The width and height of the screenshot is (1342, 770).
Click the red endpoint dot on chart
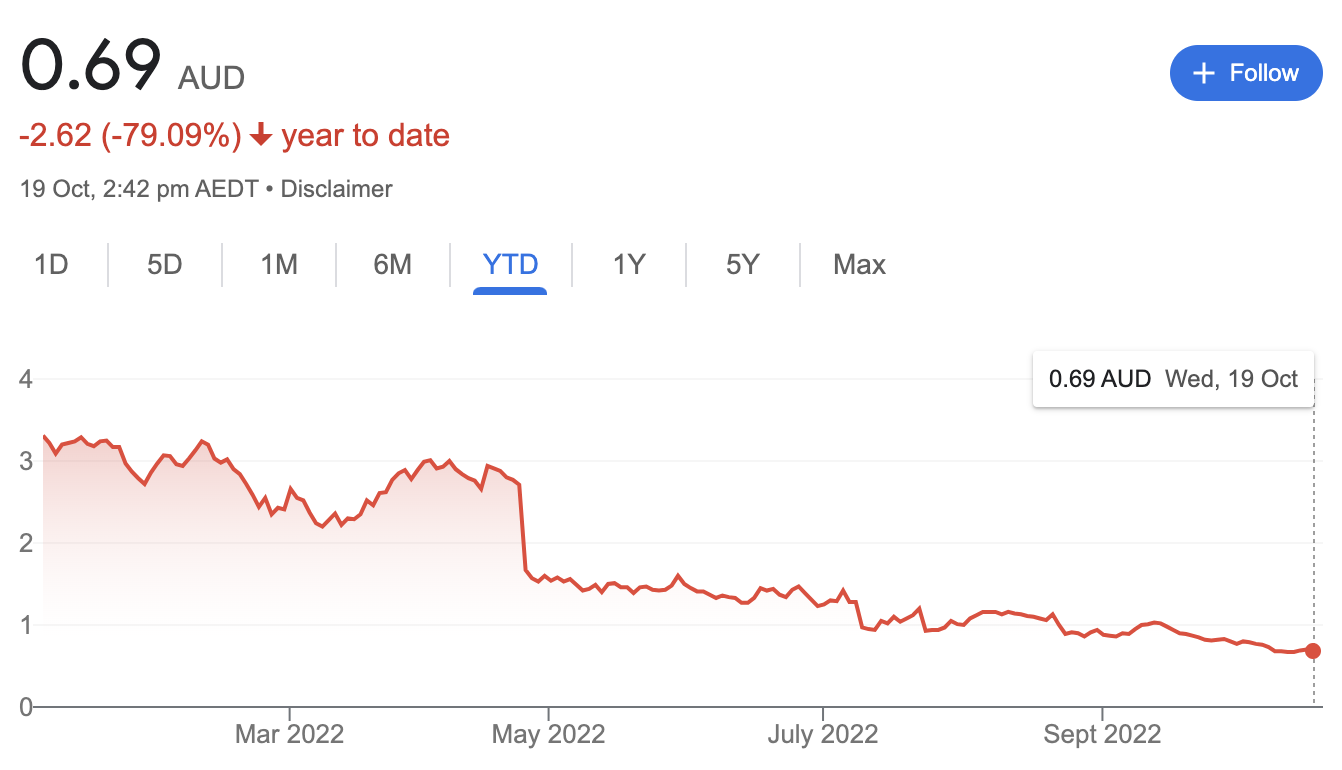[x=1313, y=651]
